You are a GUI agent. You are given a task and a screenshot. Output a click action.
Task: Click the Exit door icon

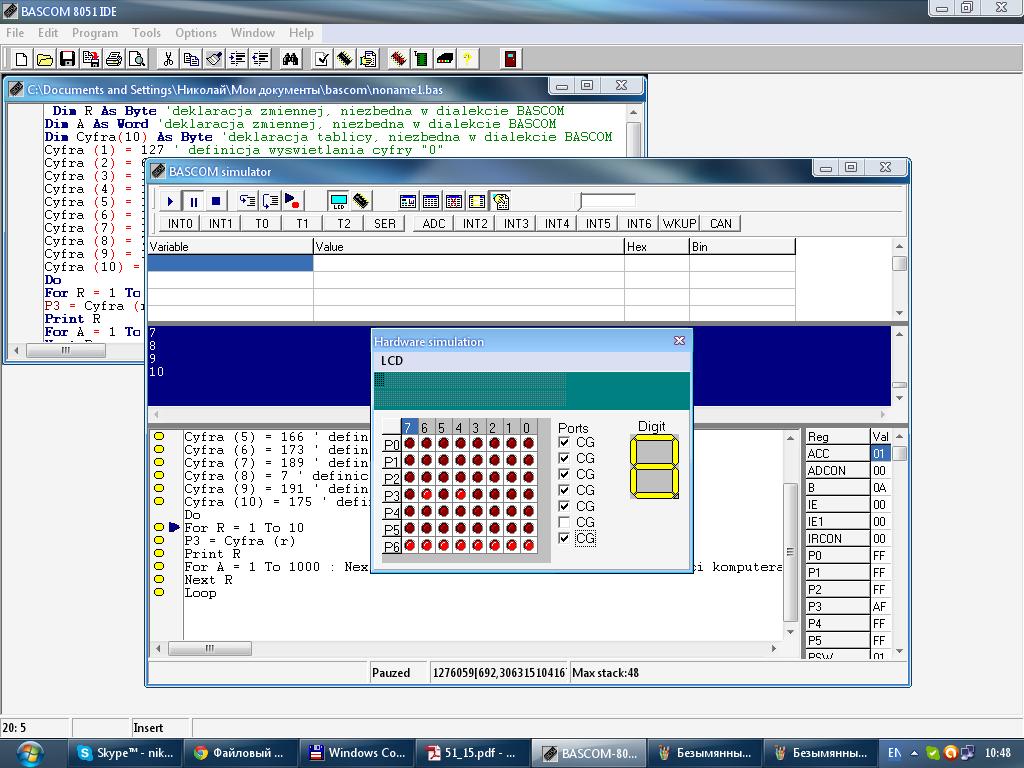511,59
